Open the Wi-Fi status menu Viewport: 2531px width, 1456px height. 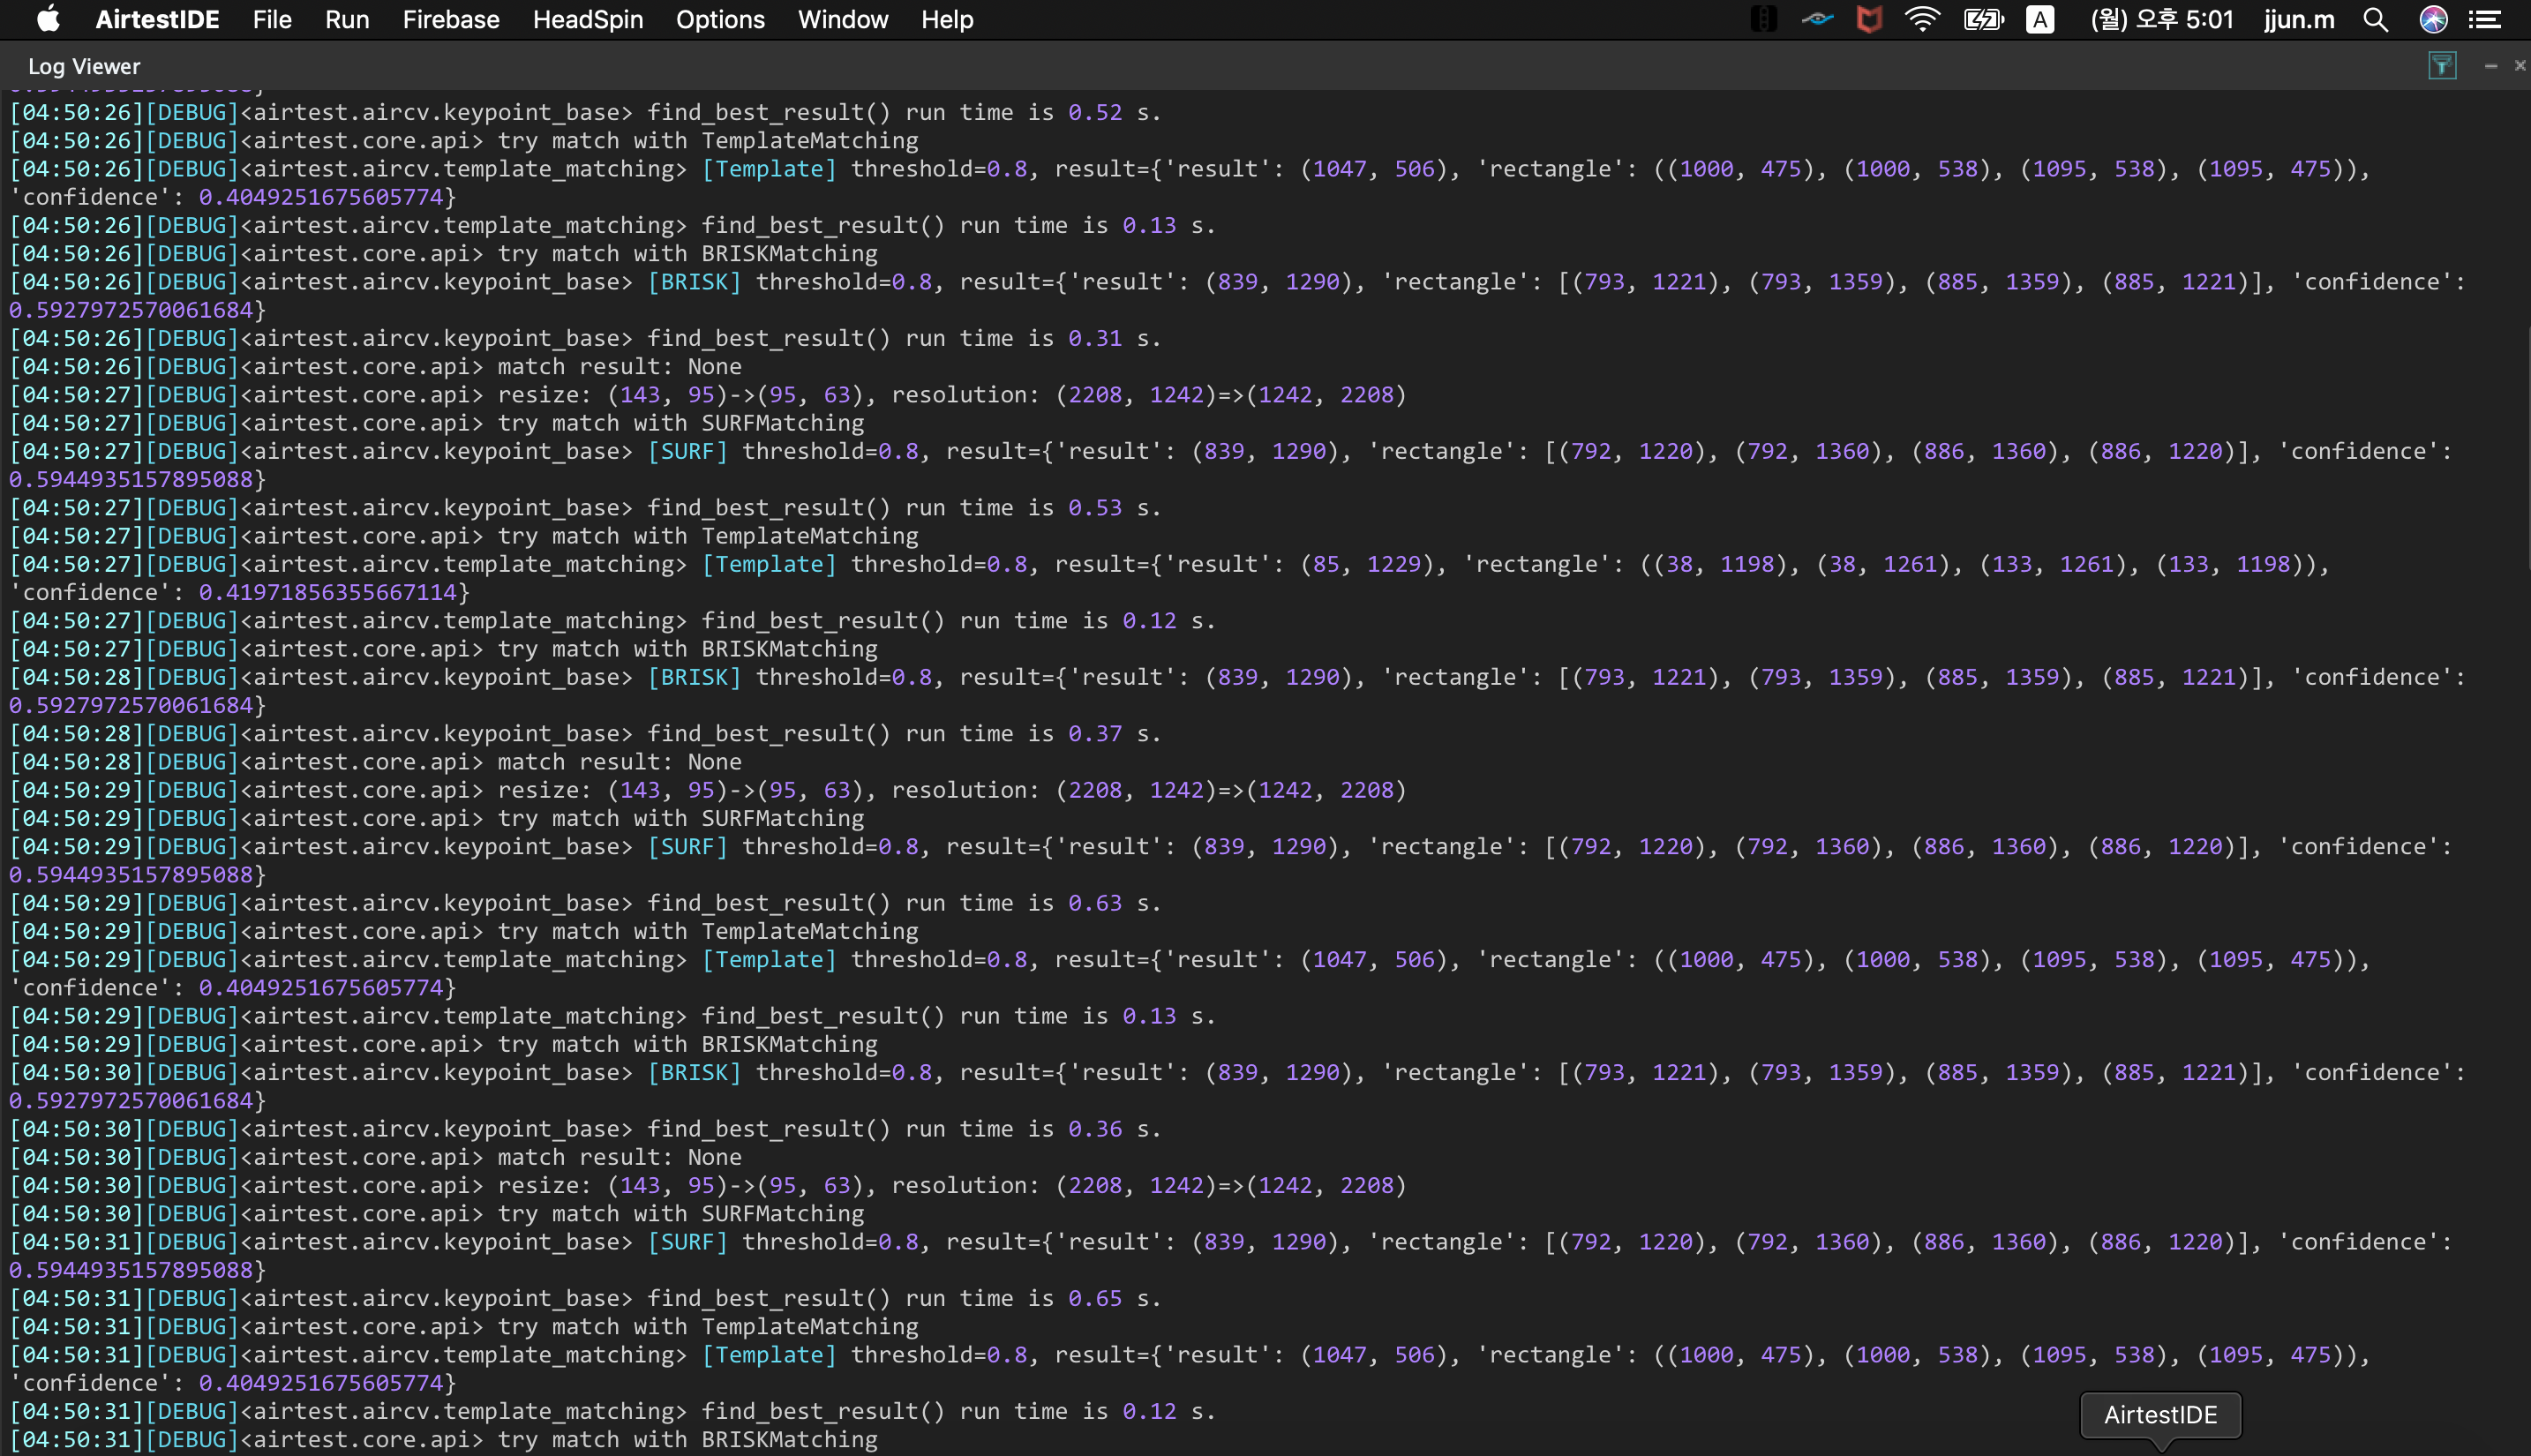(x=1921, y=19)
